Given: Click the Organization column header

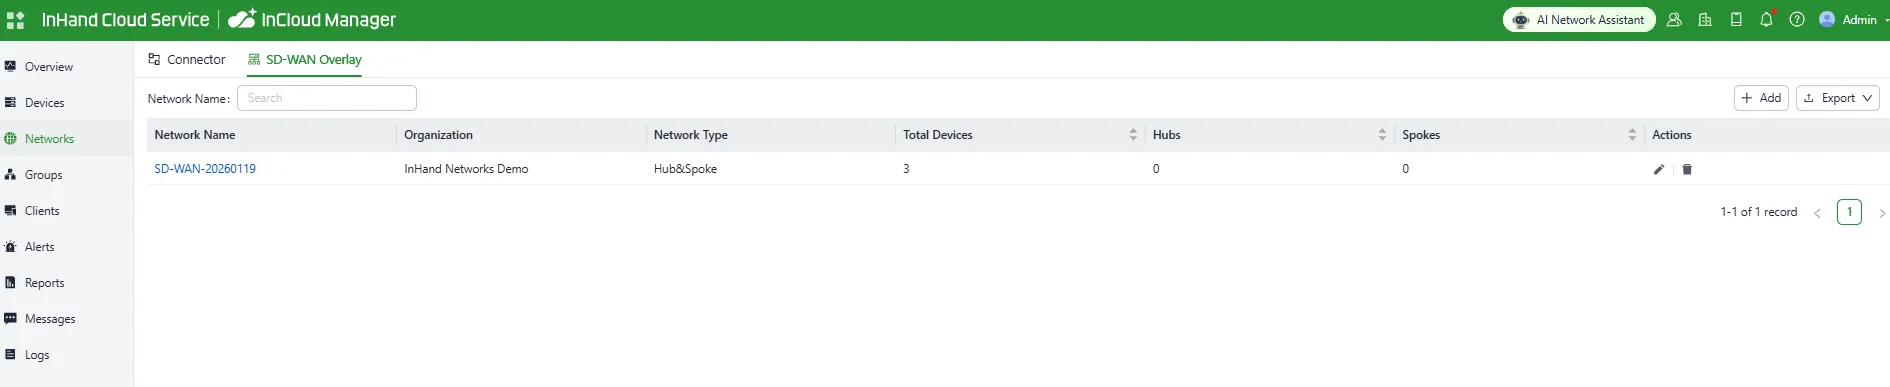Looking at the screenshot, I should (x=438, y=135).
